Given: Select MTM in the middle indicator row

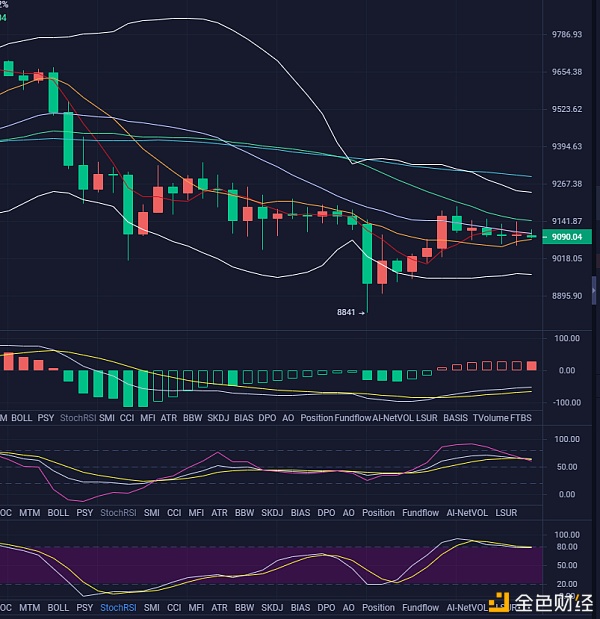Looking at the screenshot, I should 30,513.
